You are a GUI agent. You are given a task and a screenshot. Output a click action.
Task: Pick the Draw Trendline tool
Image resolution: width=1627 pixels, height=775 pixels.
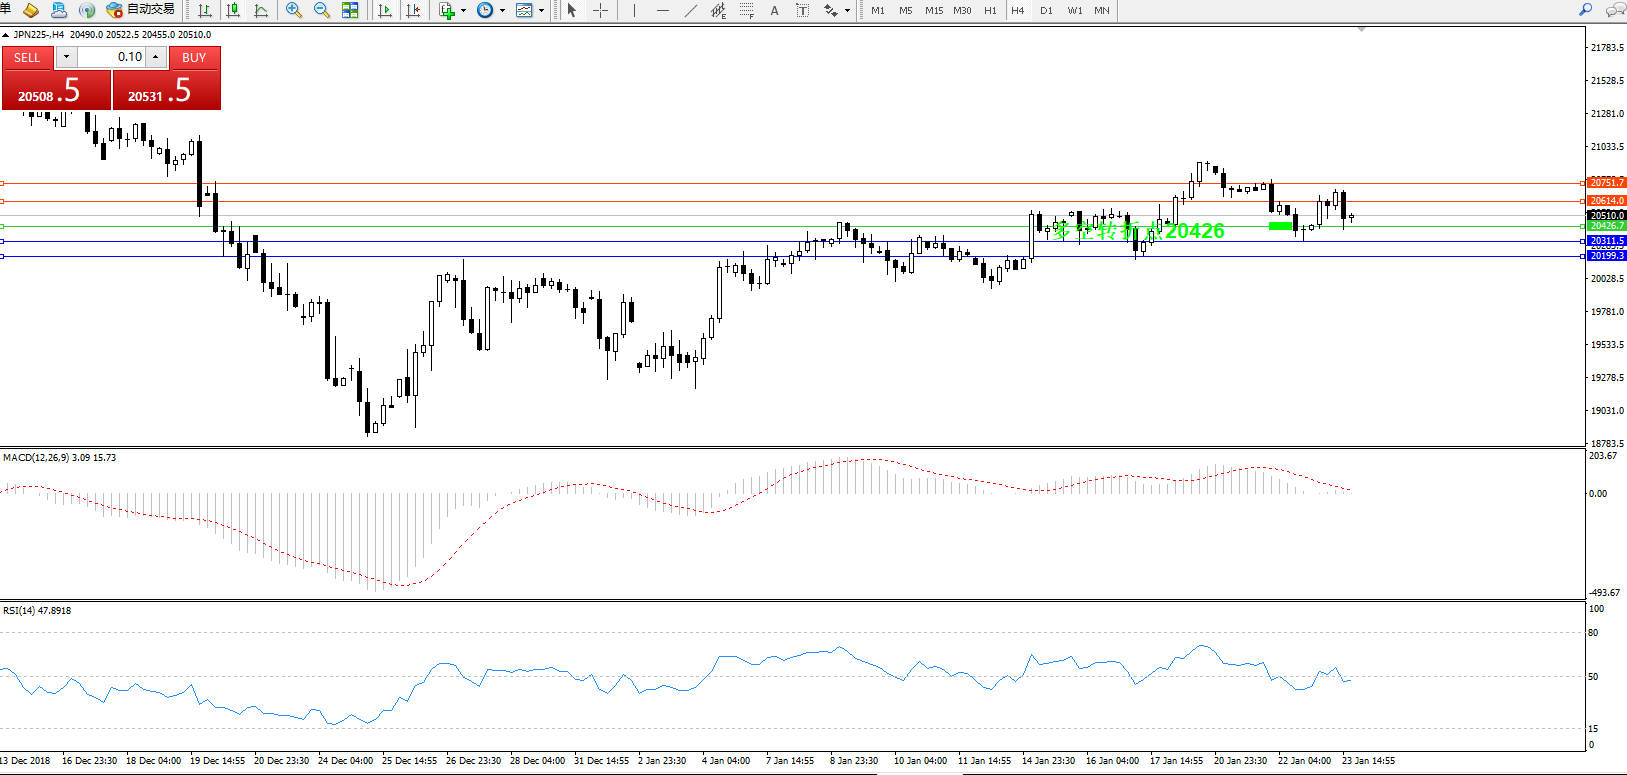click(x=691, y=10)
